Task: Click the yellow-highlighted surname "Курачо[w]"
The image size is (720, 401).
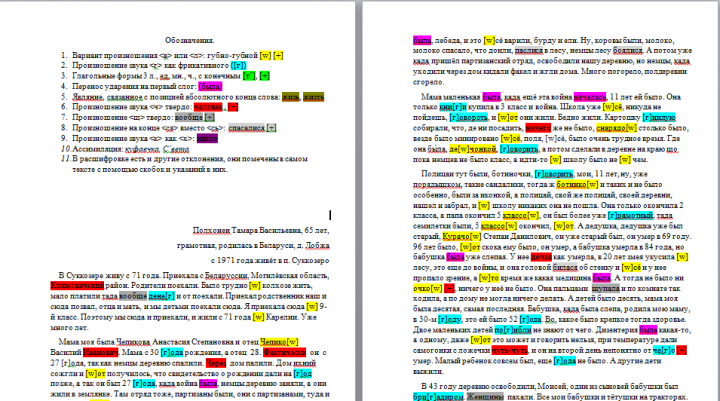Action: tap(462, 236)
